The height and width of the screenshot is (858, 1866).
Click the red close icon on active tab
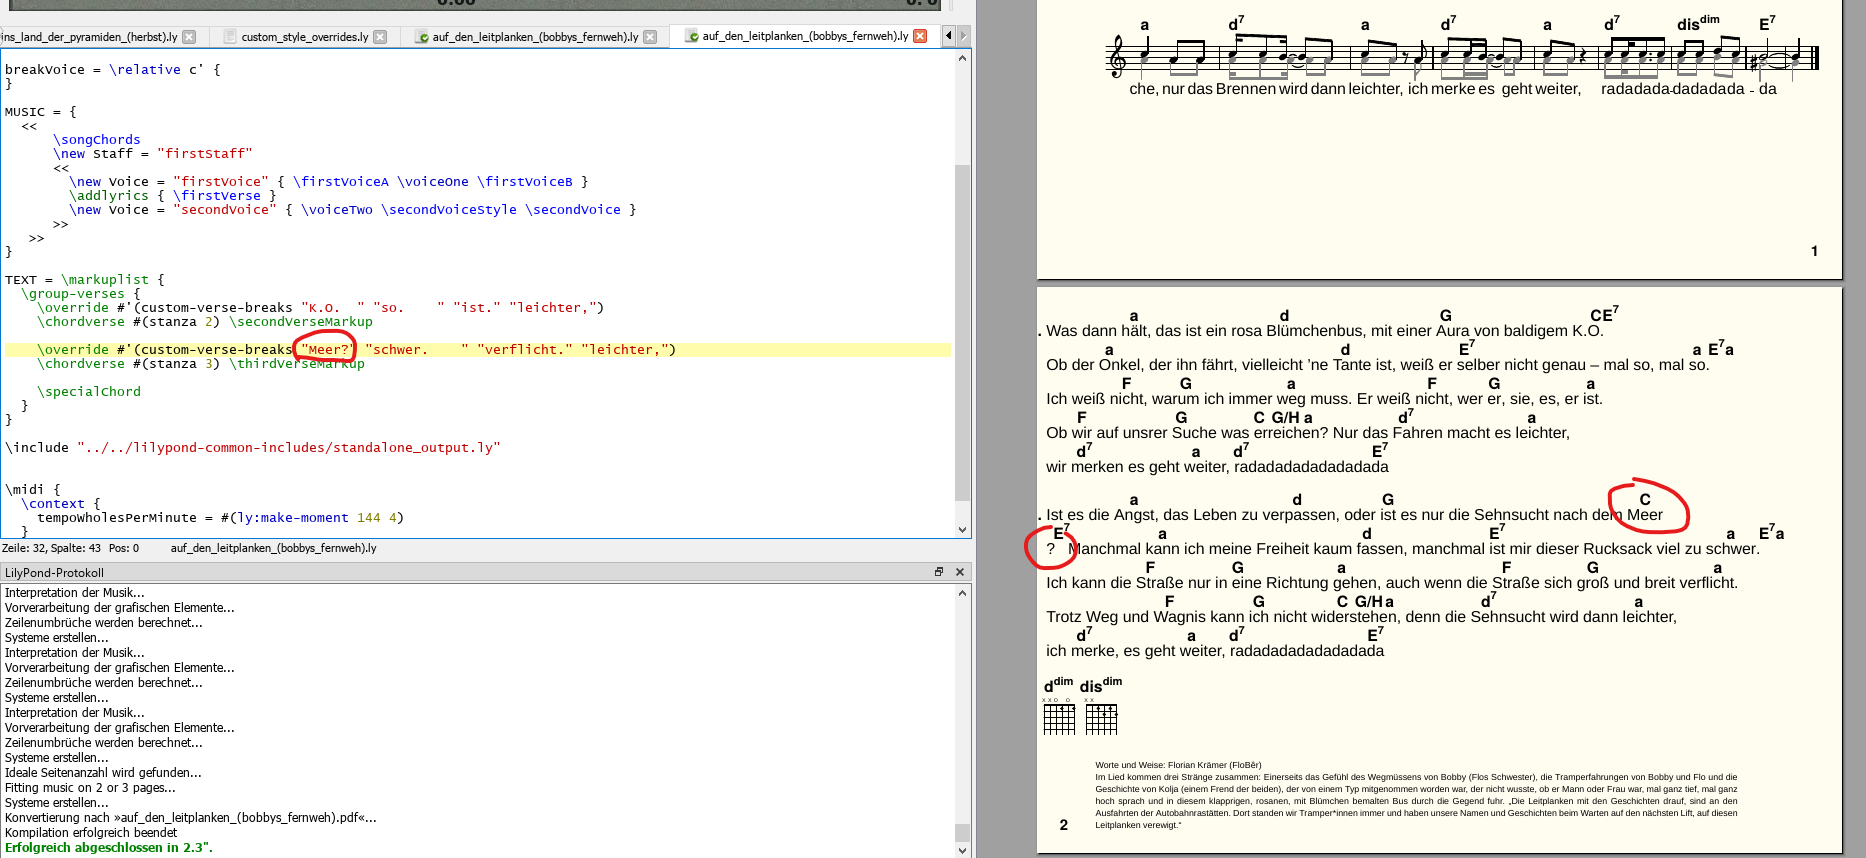[920, 36]
